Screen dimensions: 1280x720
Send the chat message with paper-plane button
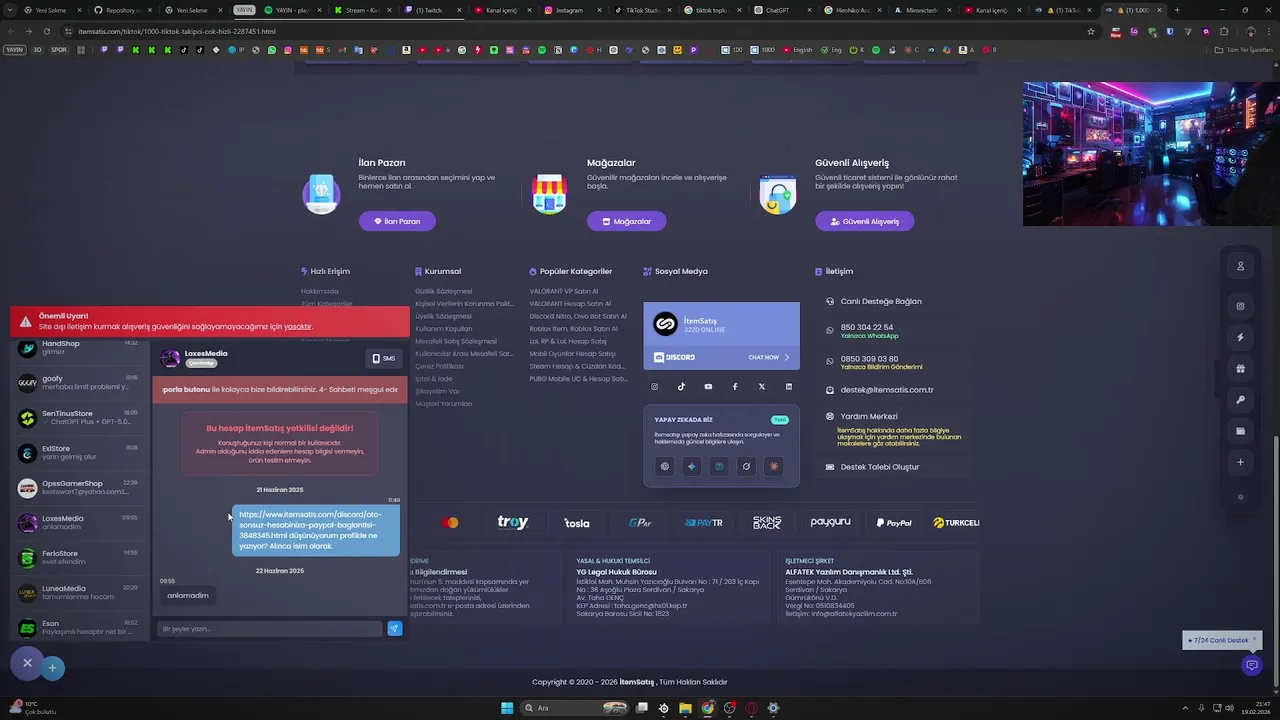click(394, 628)
